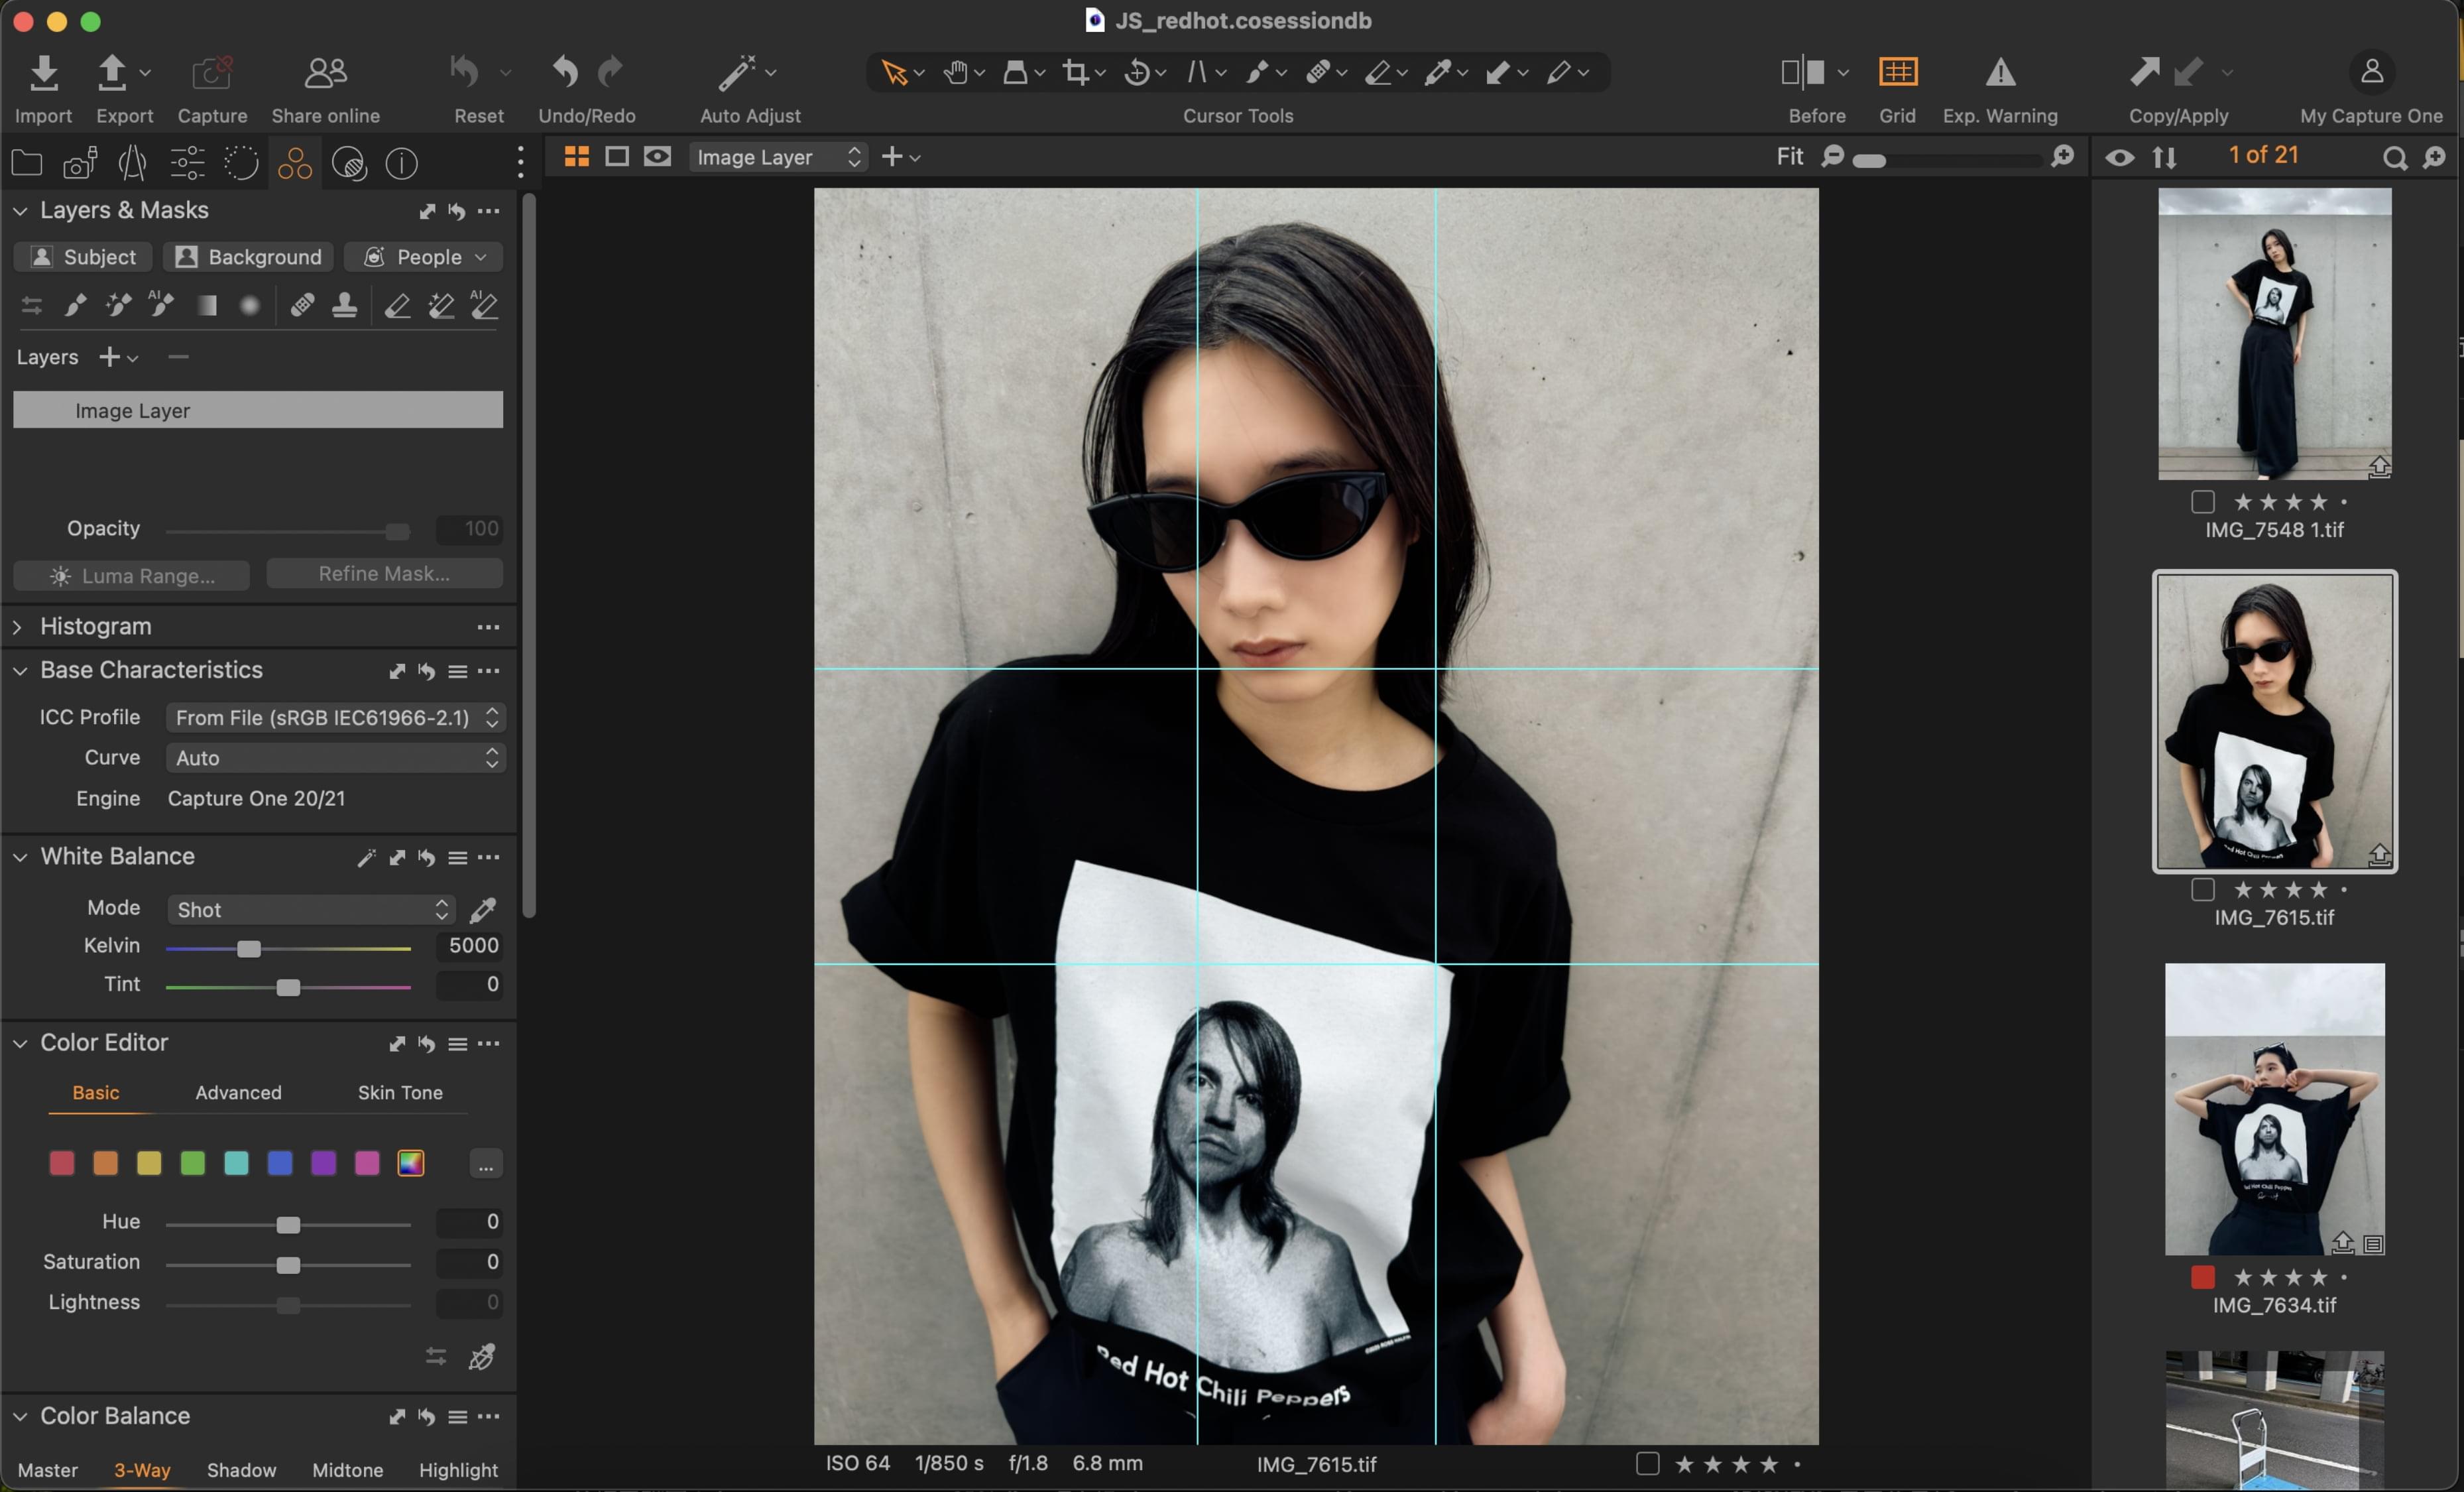Open the Color Balance Highlight tab
The height and width of the screenshot is (1492, 2464).
coord(458,1469)
